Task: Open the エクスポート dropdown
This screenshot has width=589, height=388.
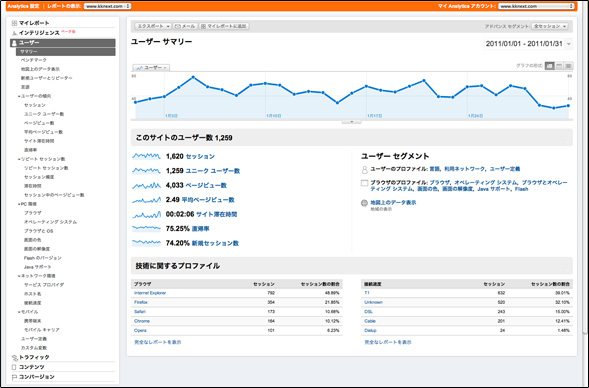Action: (153, 26)
